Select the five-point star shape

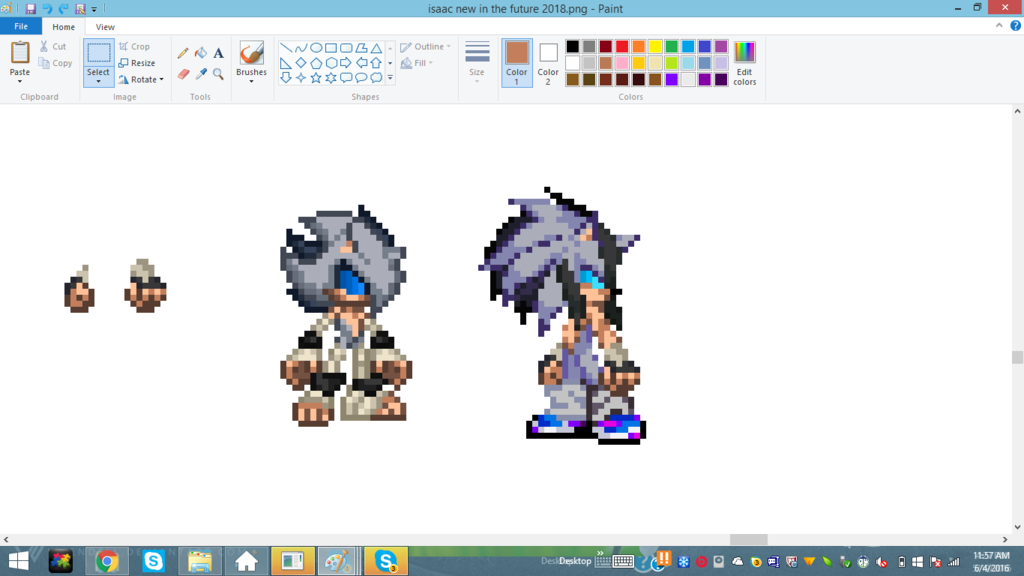(x=316, y=78)
